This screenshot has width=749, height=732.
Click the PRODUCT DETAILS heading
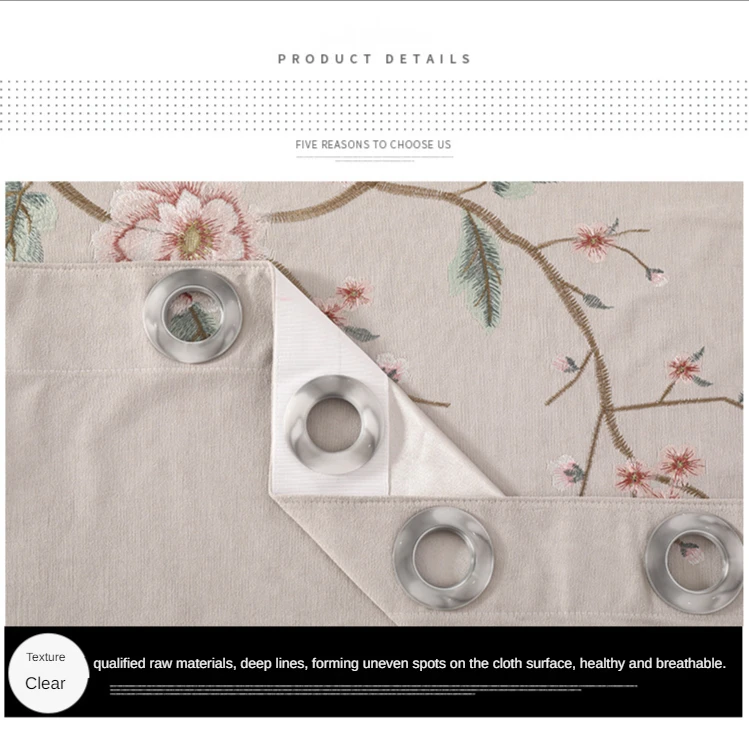click(374, 59)
